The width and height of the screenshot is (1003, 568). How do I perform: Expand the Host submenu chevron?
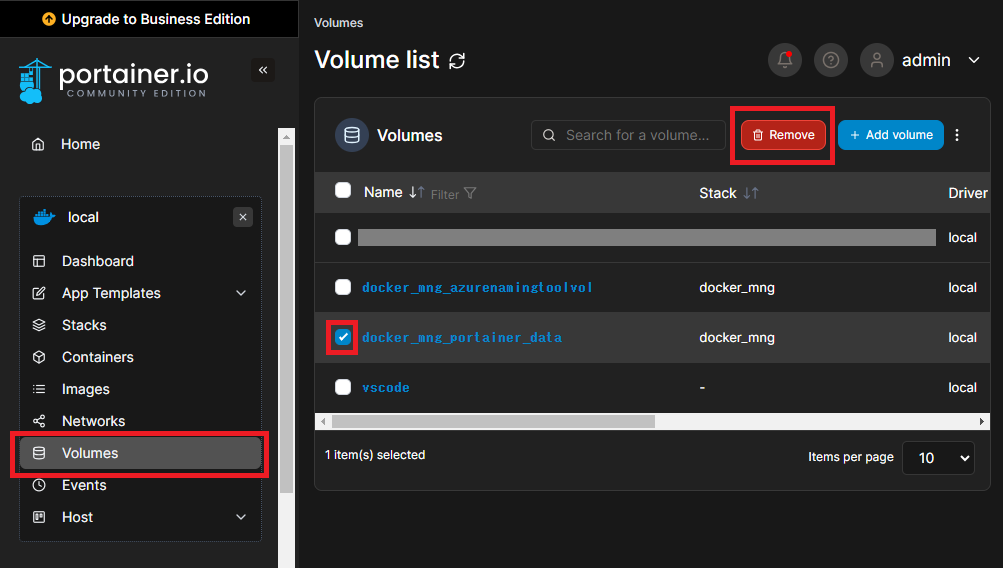click(241, 517)
